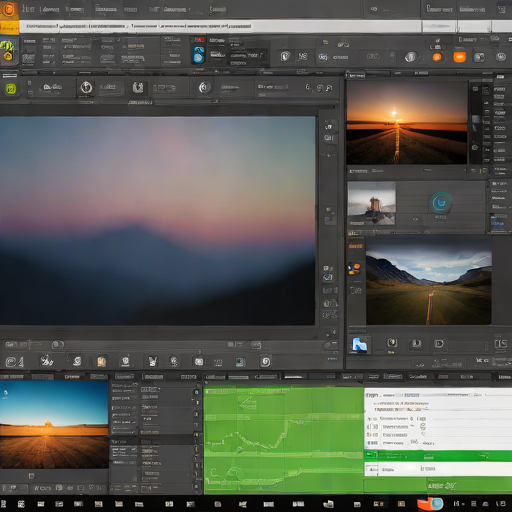Select the sunset road thumbnail
512x512 pixels.
tap(407, 122)
